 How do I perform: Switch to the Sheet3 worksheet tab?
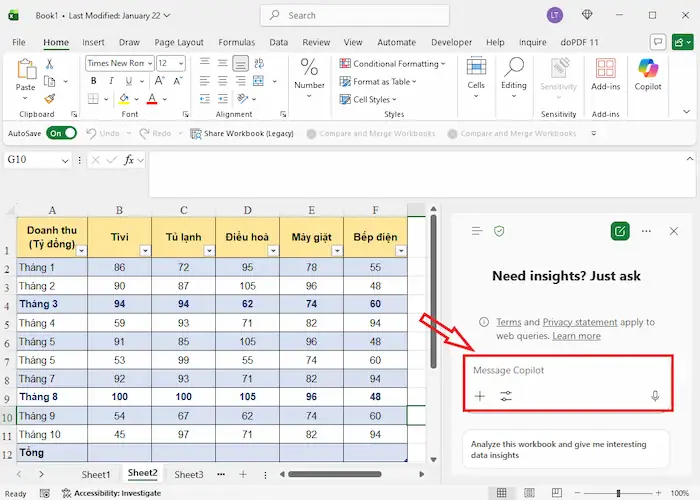pos(188,474)
